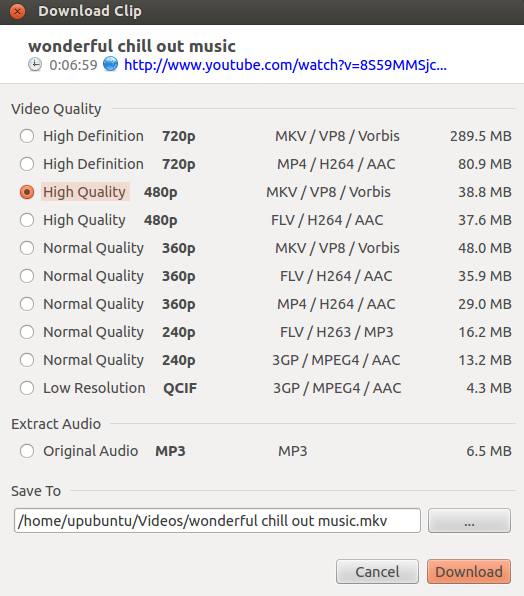
Task: Choose 240p 3GP MPEG4 AAC option
Action: coord(27,360)
